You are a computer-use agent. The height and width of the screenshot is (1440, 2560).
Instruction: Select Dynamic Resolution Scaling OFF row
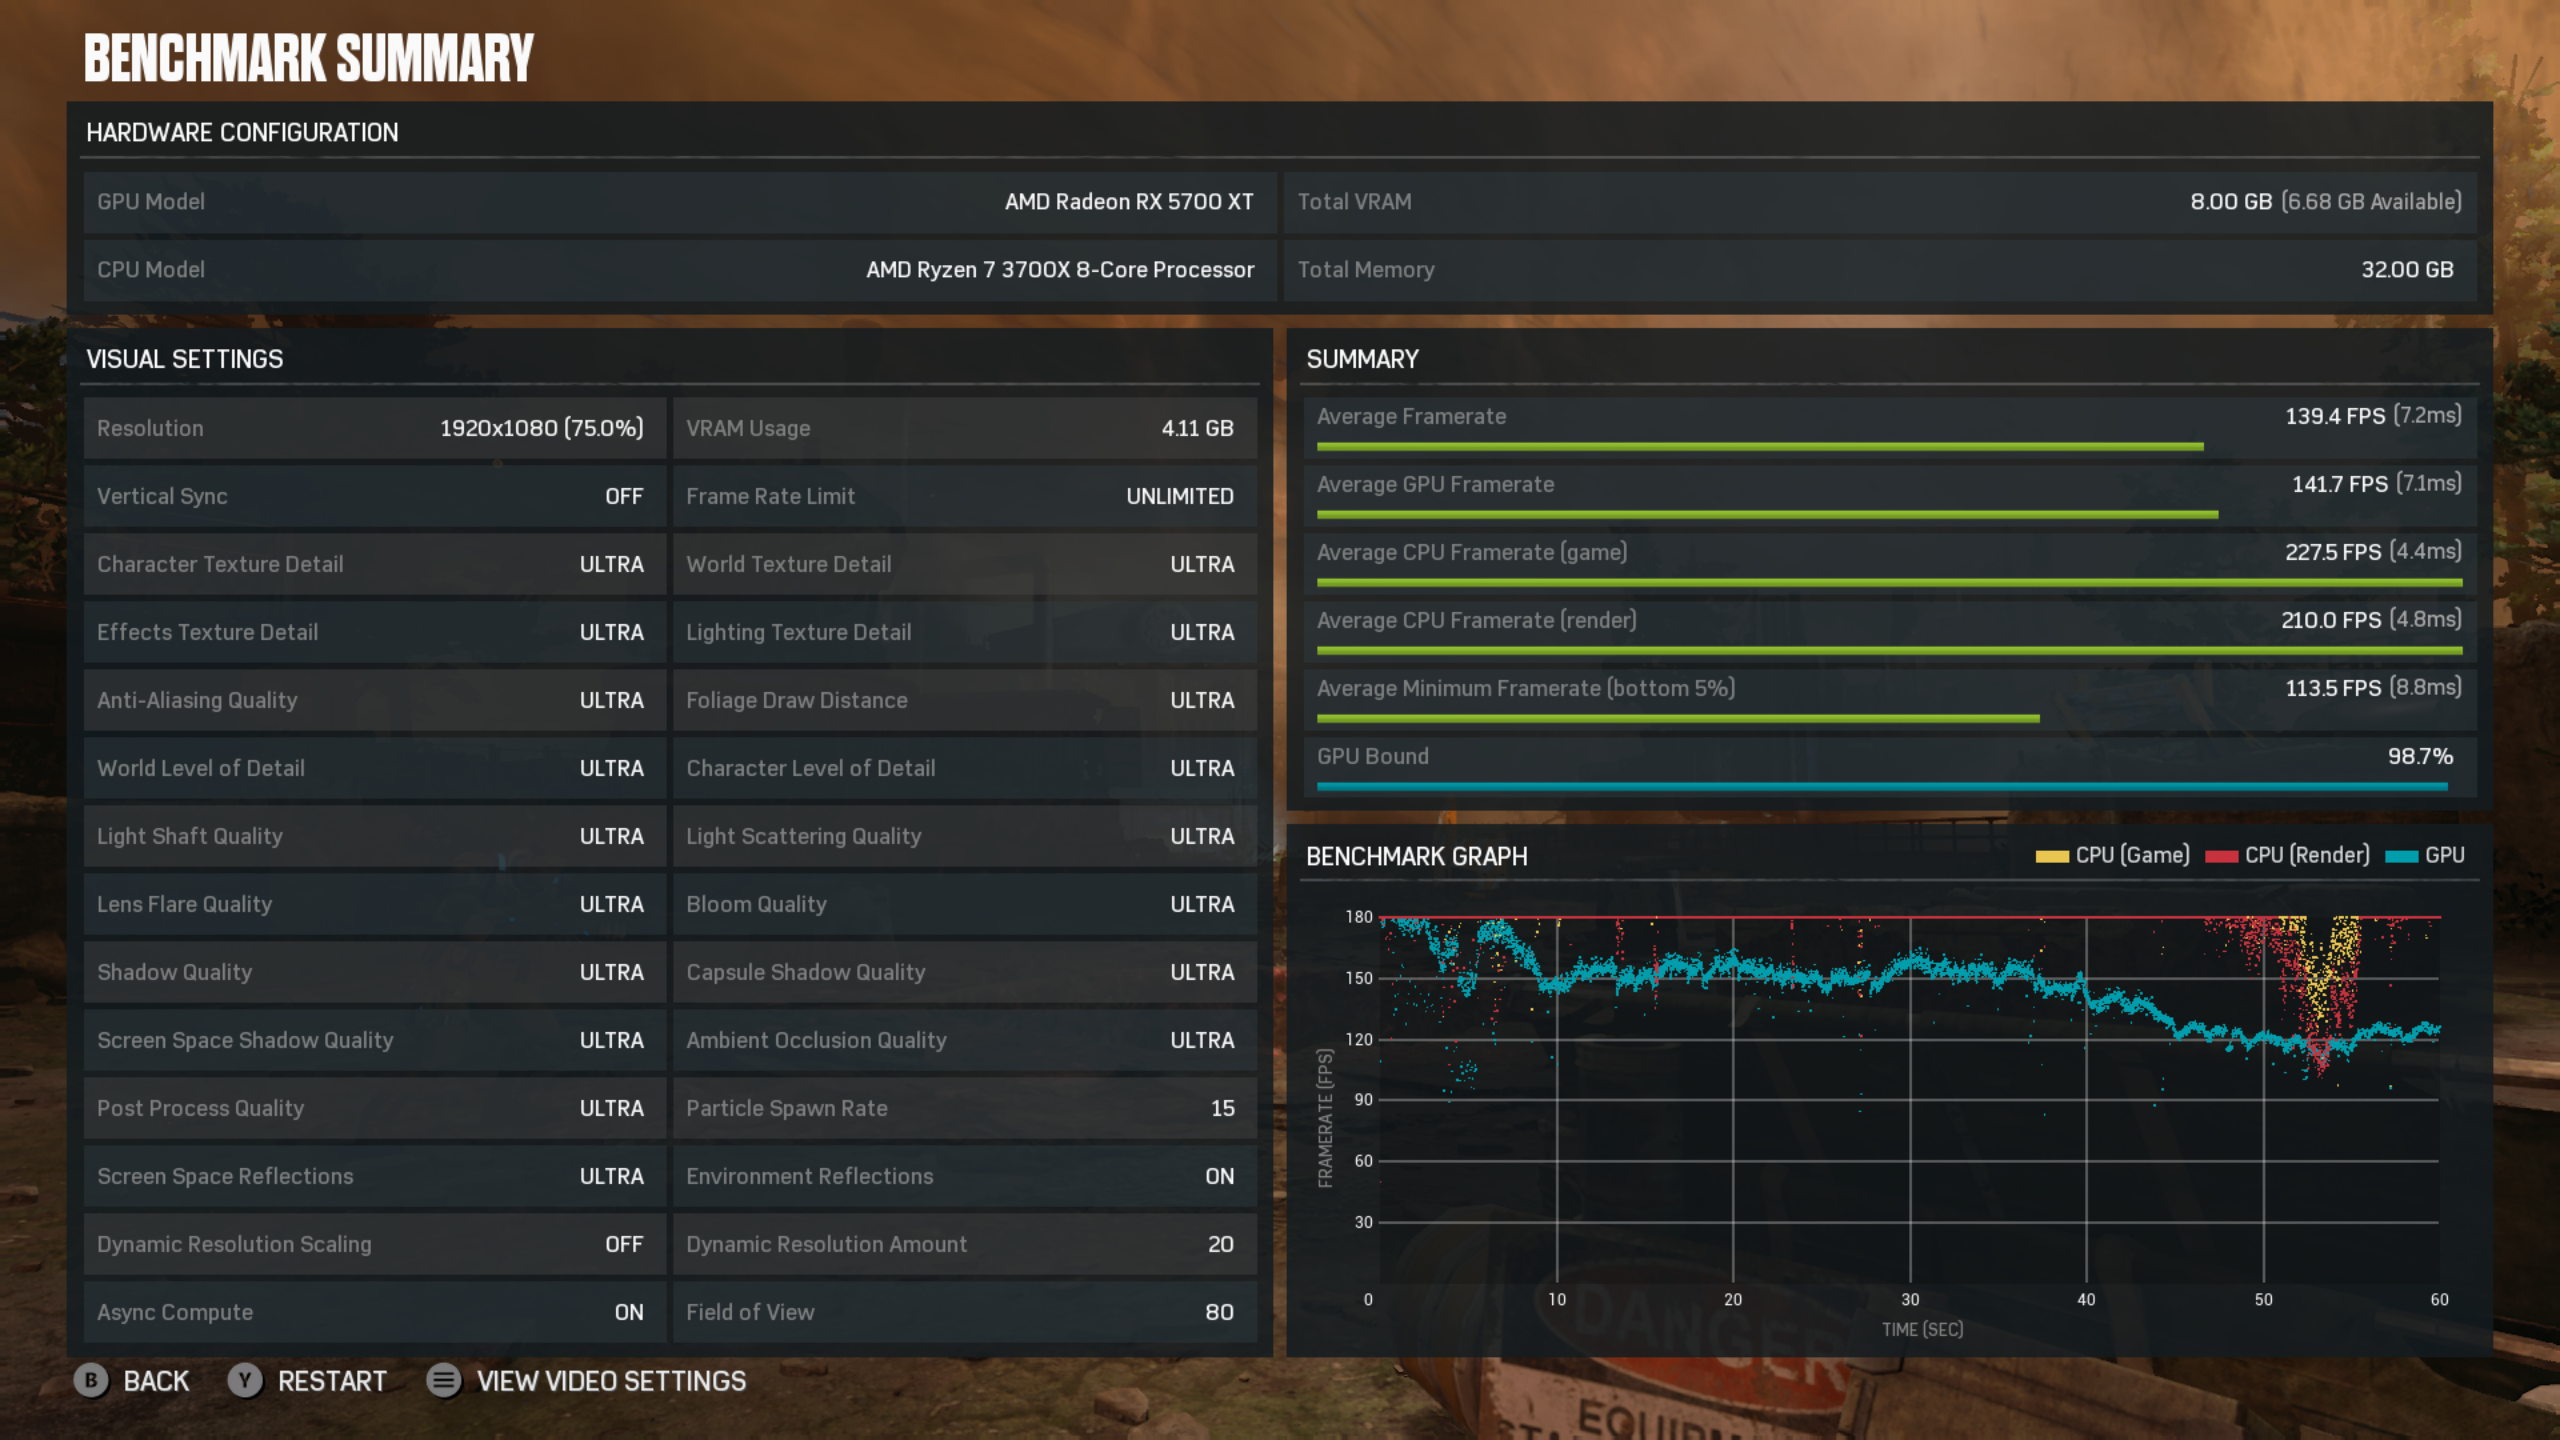click(375, 1244)
